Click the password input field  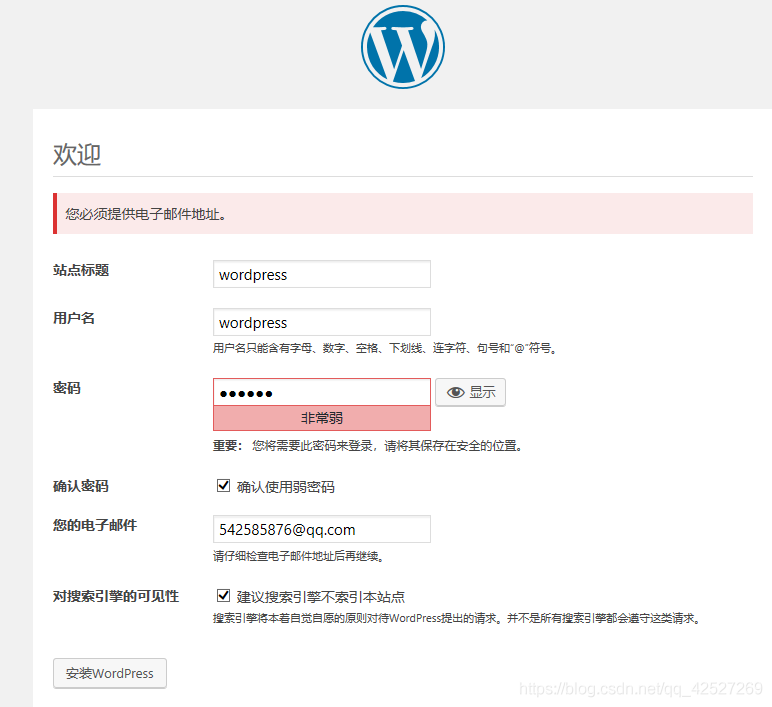tap(322, 392)
